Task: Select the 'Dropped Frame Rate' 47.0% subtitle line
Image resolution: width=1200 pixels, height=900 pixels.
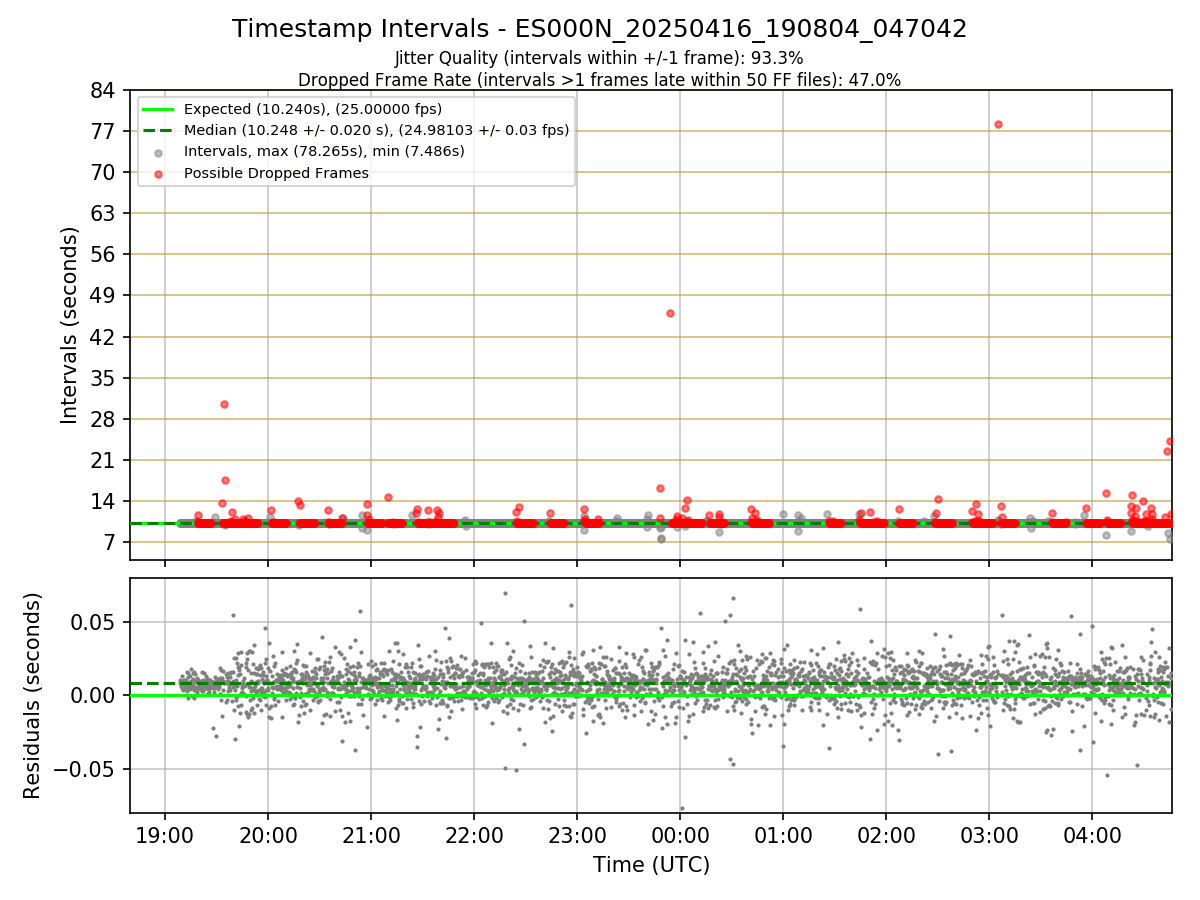Action: pyautogui.click(x=600, y=80)
